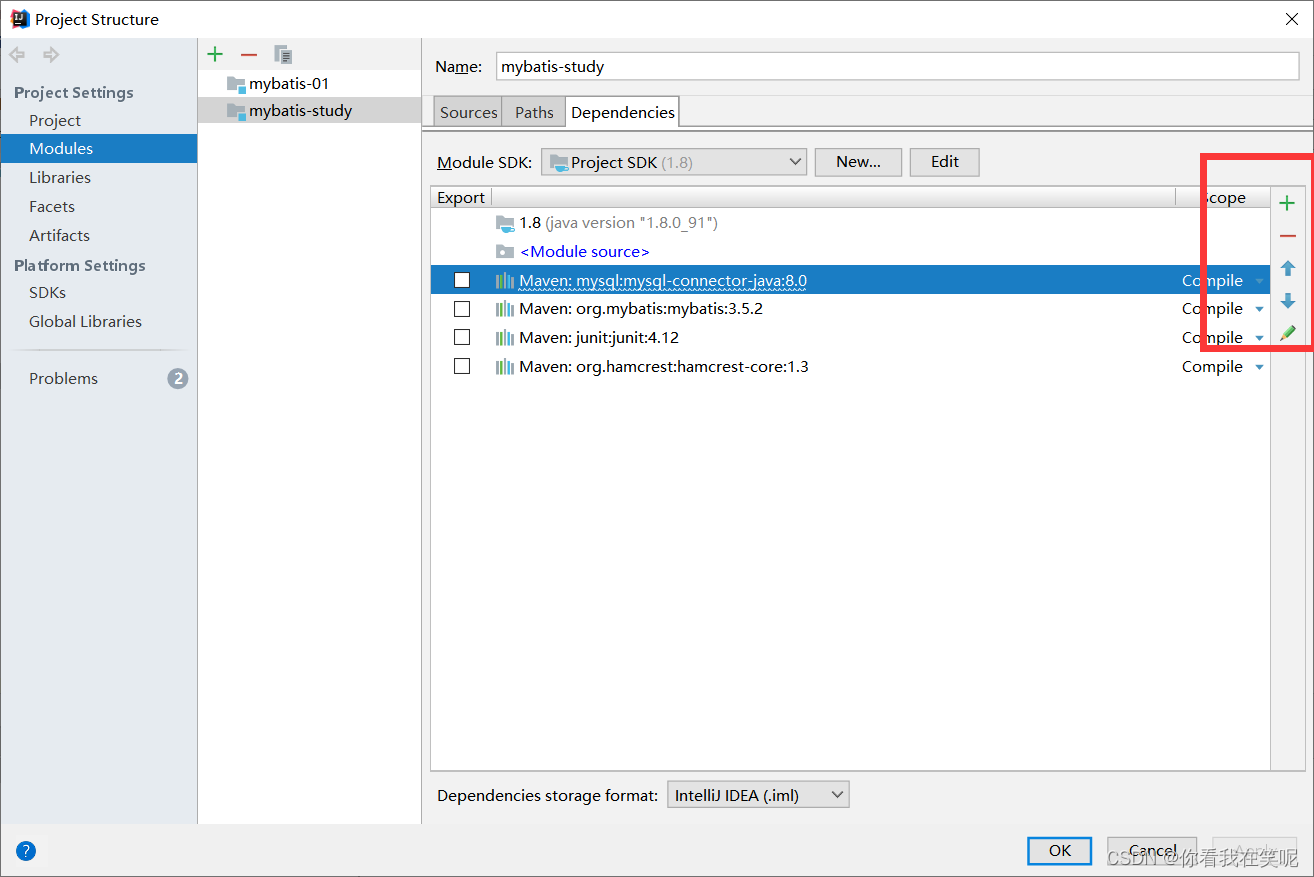Click library icon of hamcrest-core:1.3 row
The image size is (1314, 877).
pyautogui.click(x=505, y=367)
